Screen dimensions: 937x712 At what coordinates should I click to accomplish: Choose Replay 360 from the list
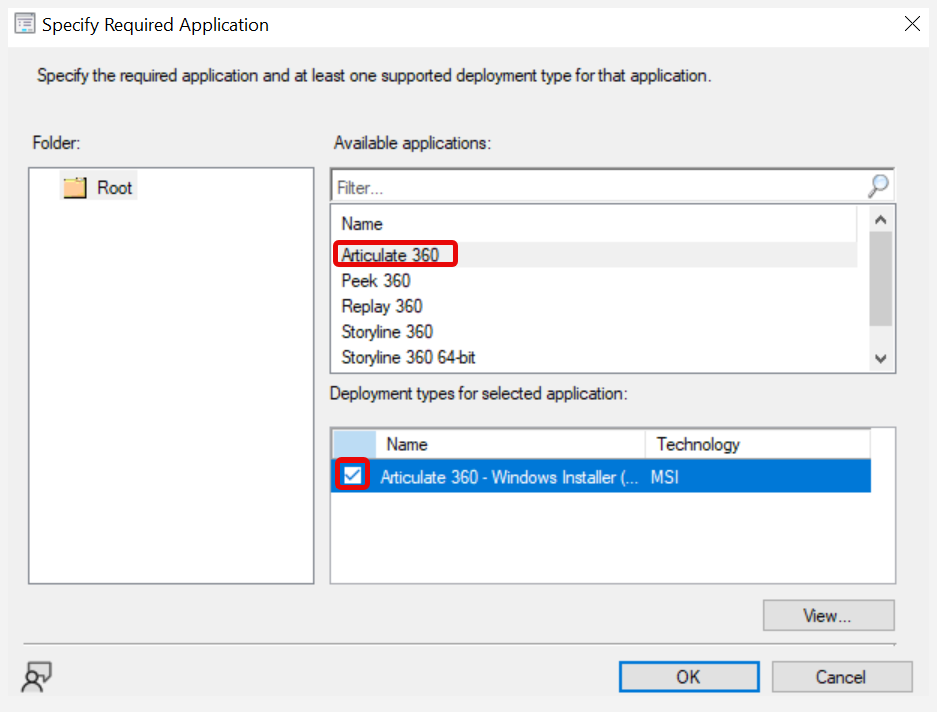[382, 306]
